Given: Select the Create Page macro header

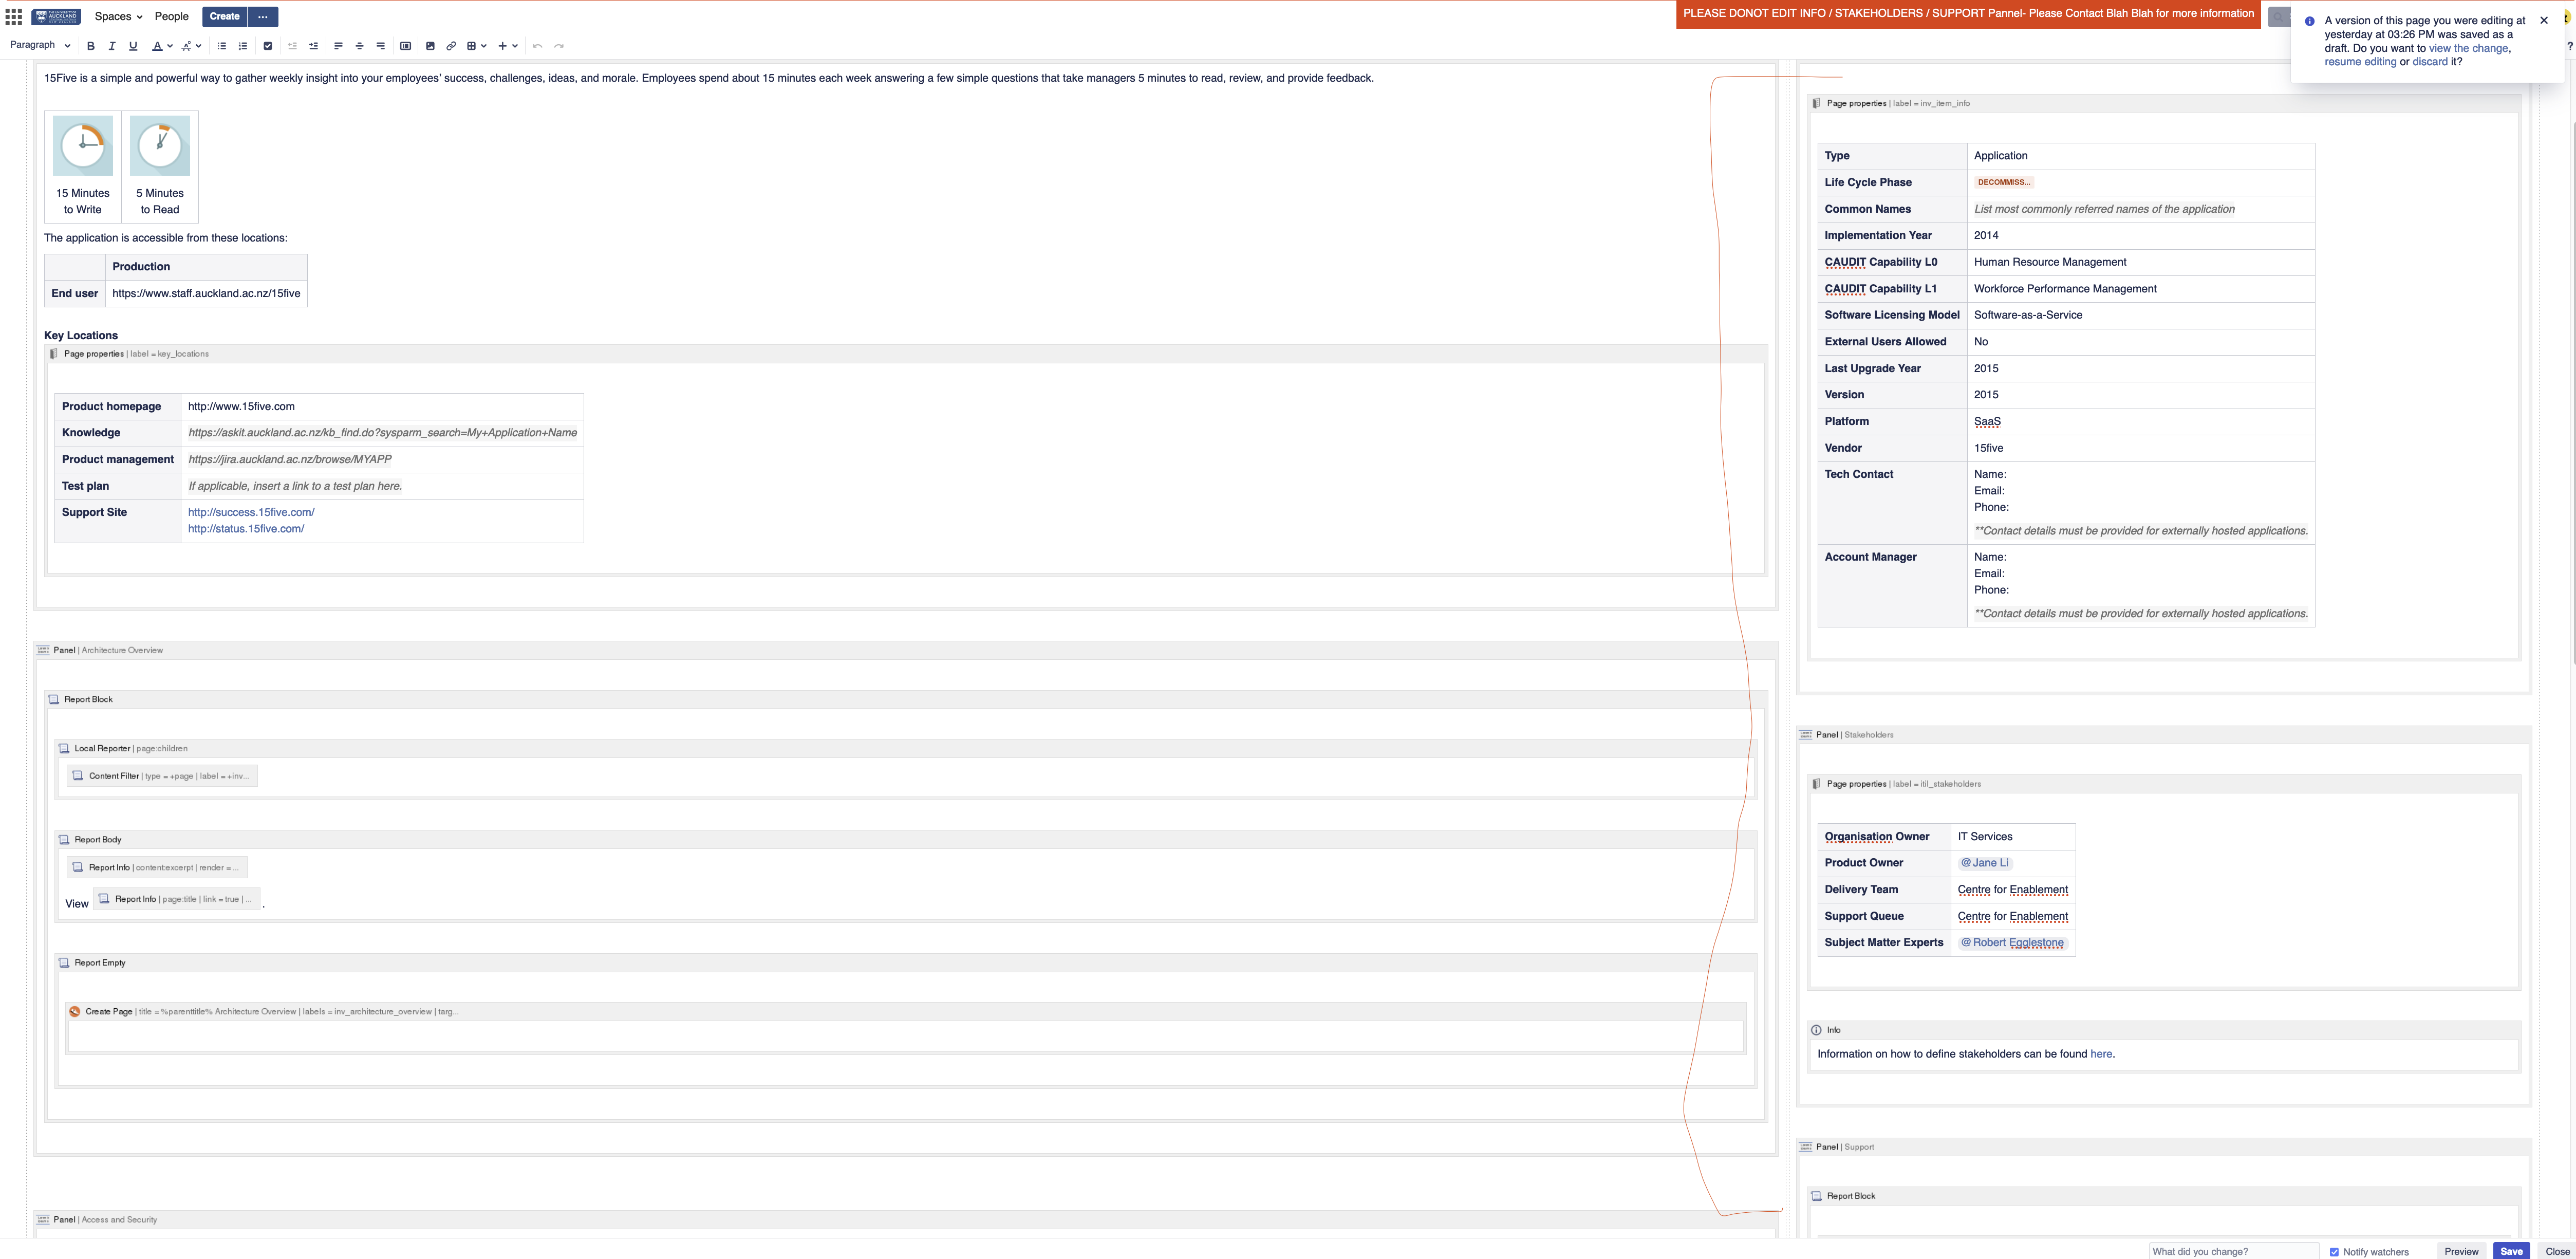Looking at the screenshot, I should coord(905,1012).
